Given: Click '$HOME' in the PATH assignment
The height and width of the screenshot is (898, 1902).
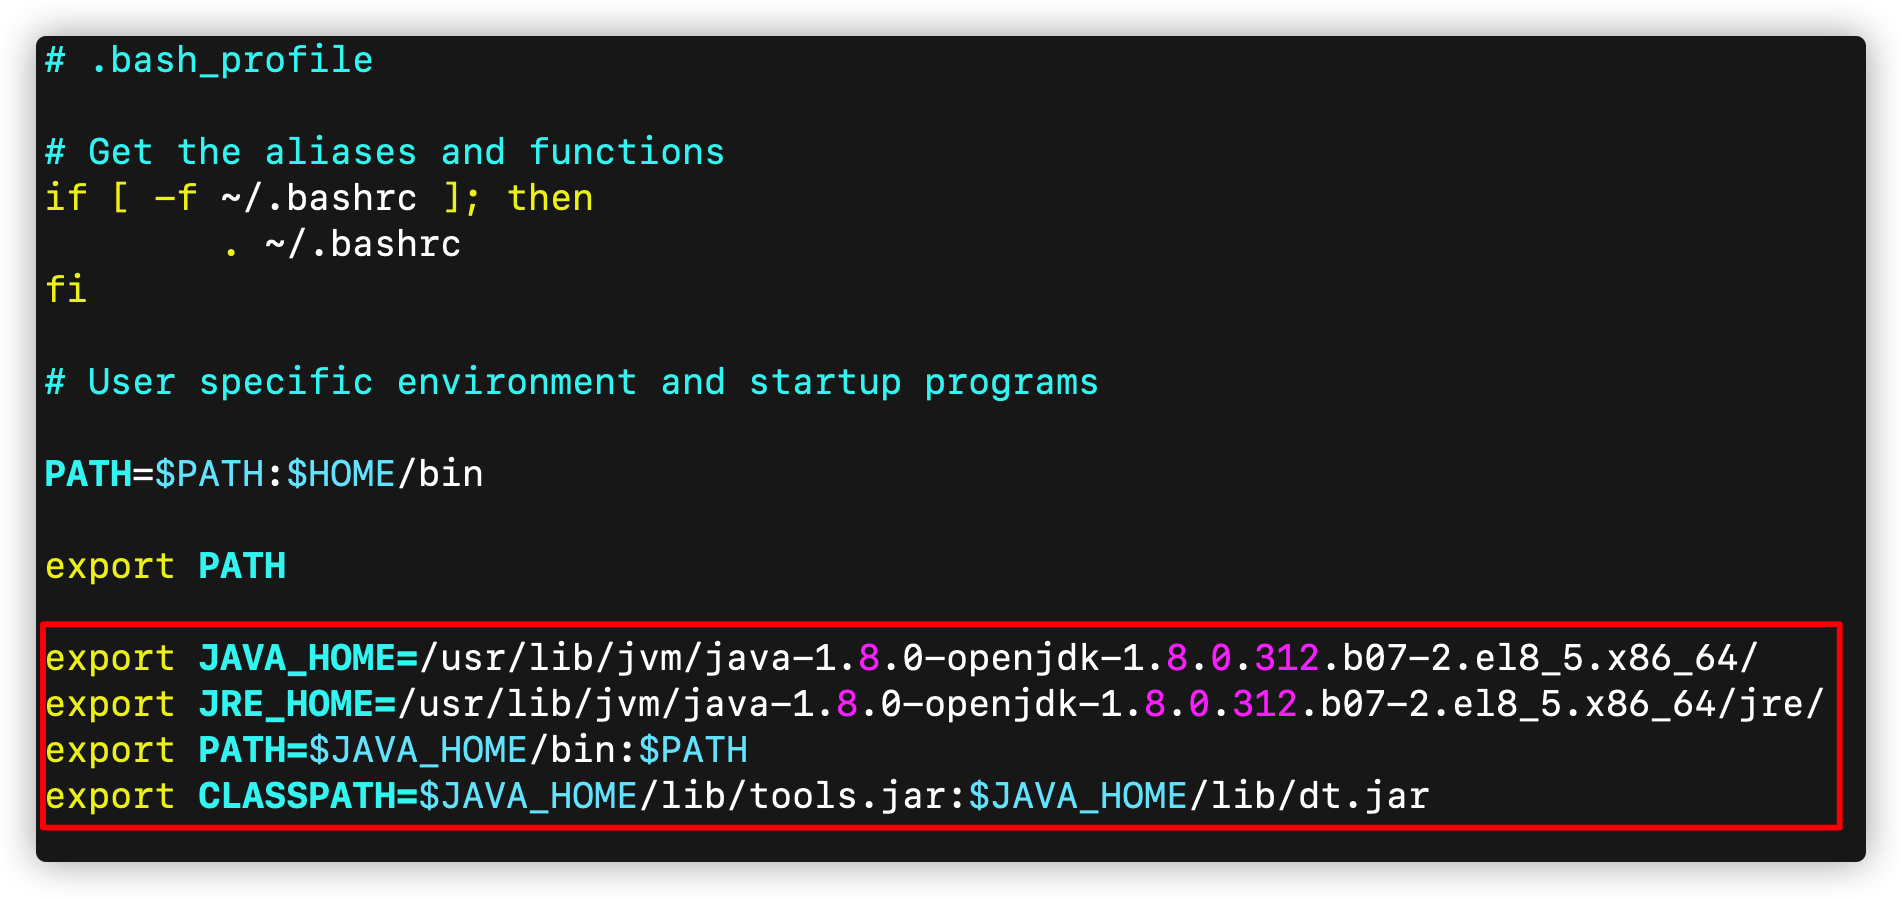Looking at the screenshot, I should tap(341, 474).
